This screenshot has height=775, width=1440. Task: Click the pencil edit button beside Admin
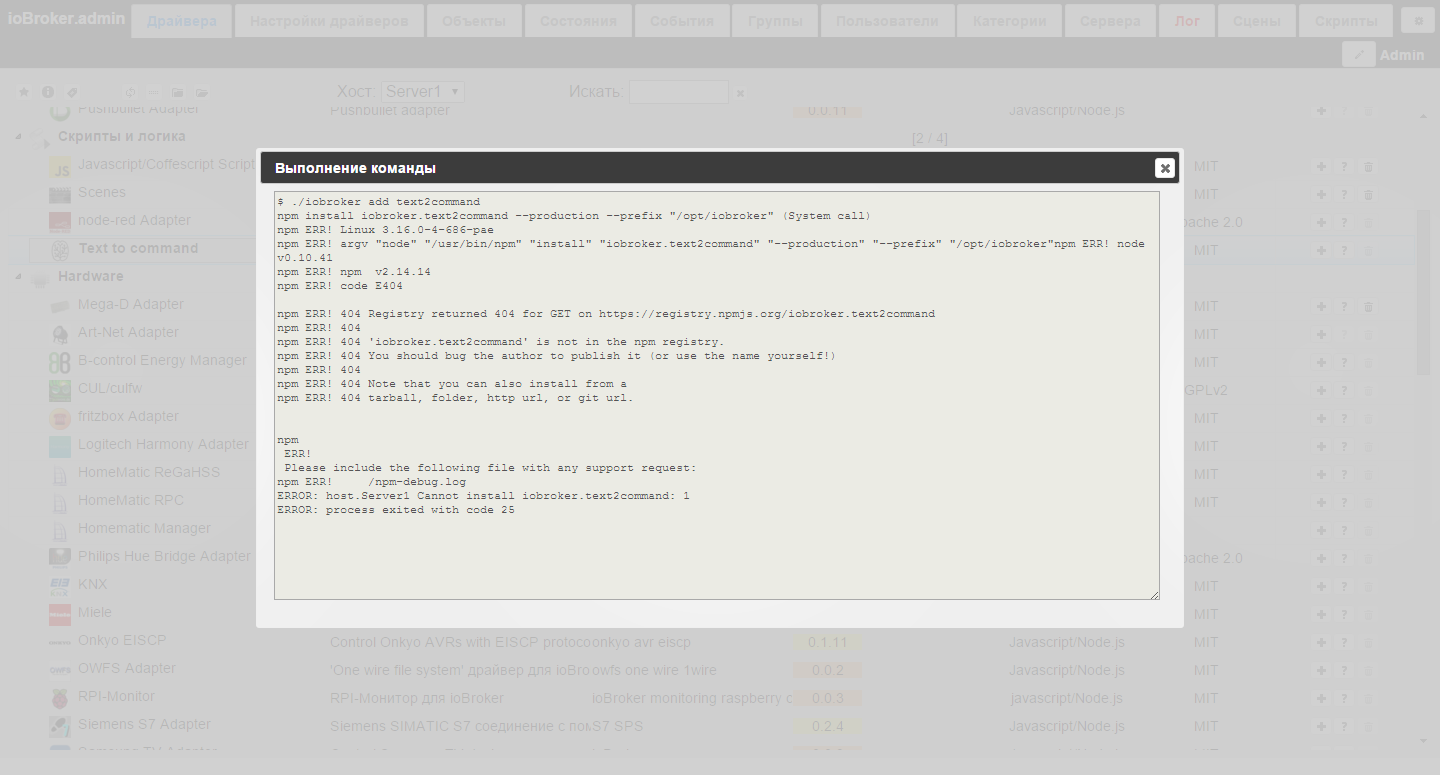1358,55
